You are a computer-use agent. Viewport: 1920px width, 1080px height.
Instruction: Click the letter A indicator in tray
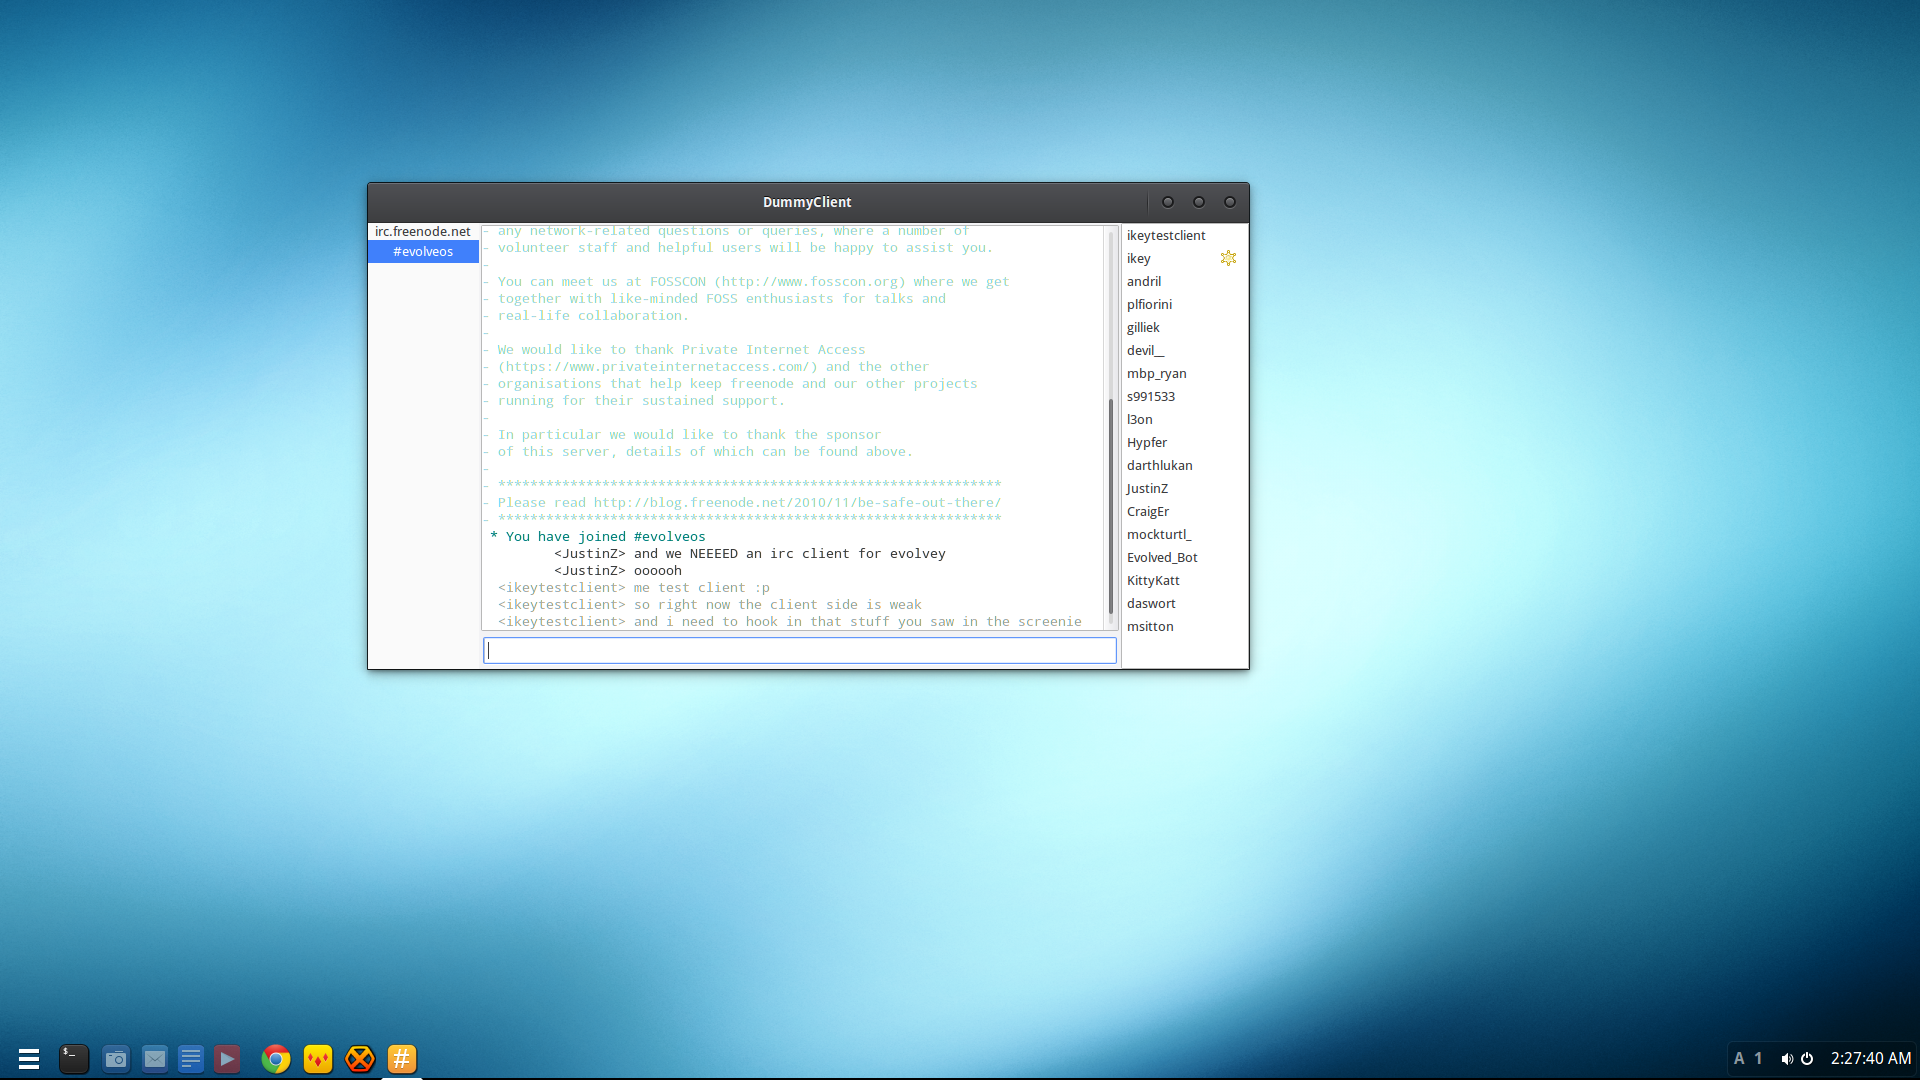coord(1739,1058)
